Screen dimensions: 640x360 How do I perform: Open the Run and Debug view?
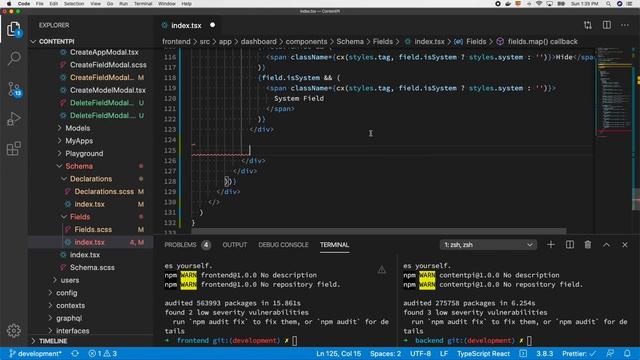pos(14,119)
